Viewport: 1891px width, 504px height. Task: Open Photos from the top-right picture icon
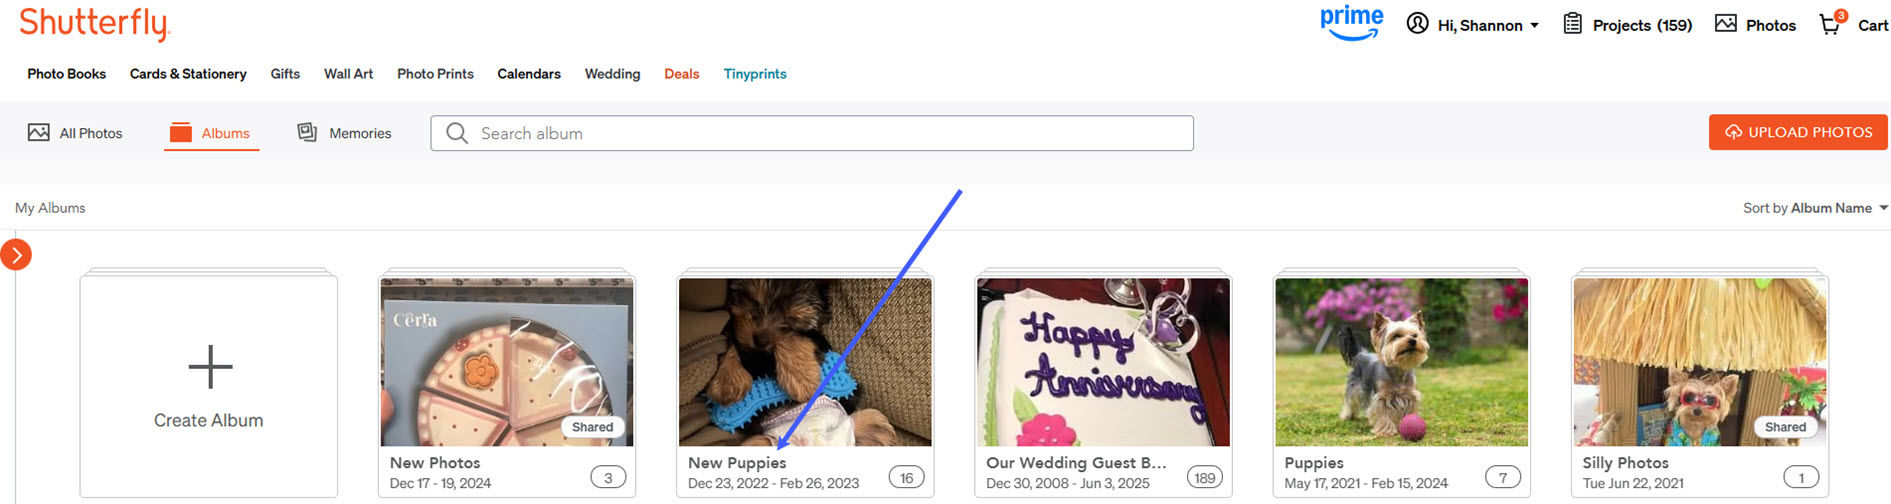click(1725, 24)
